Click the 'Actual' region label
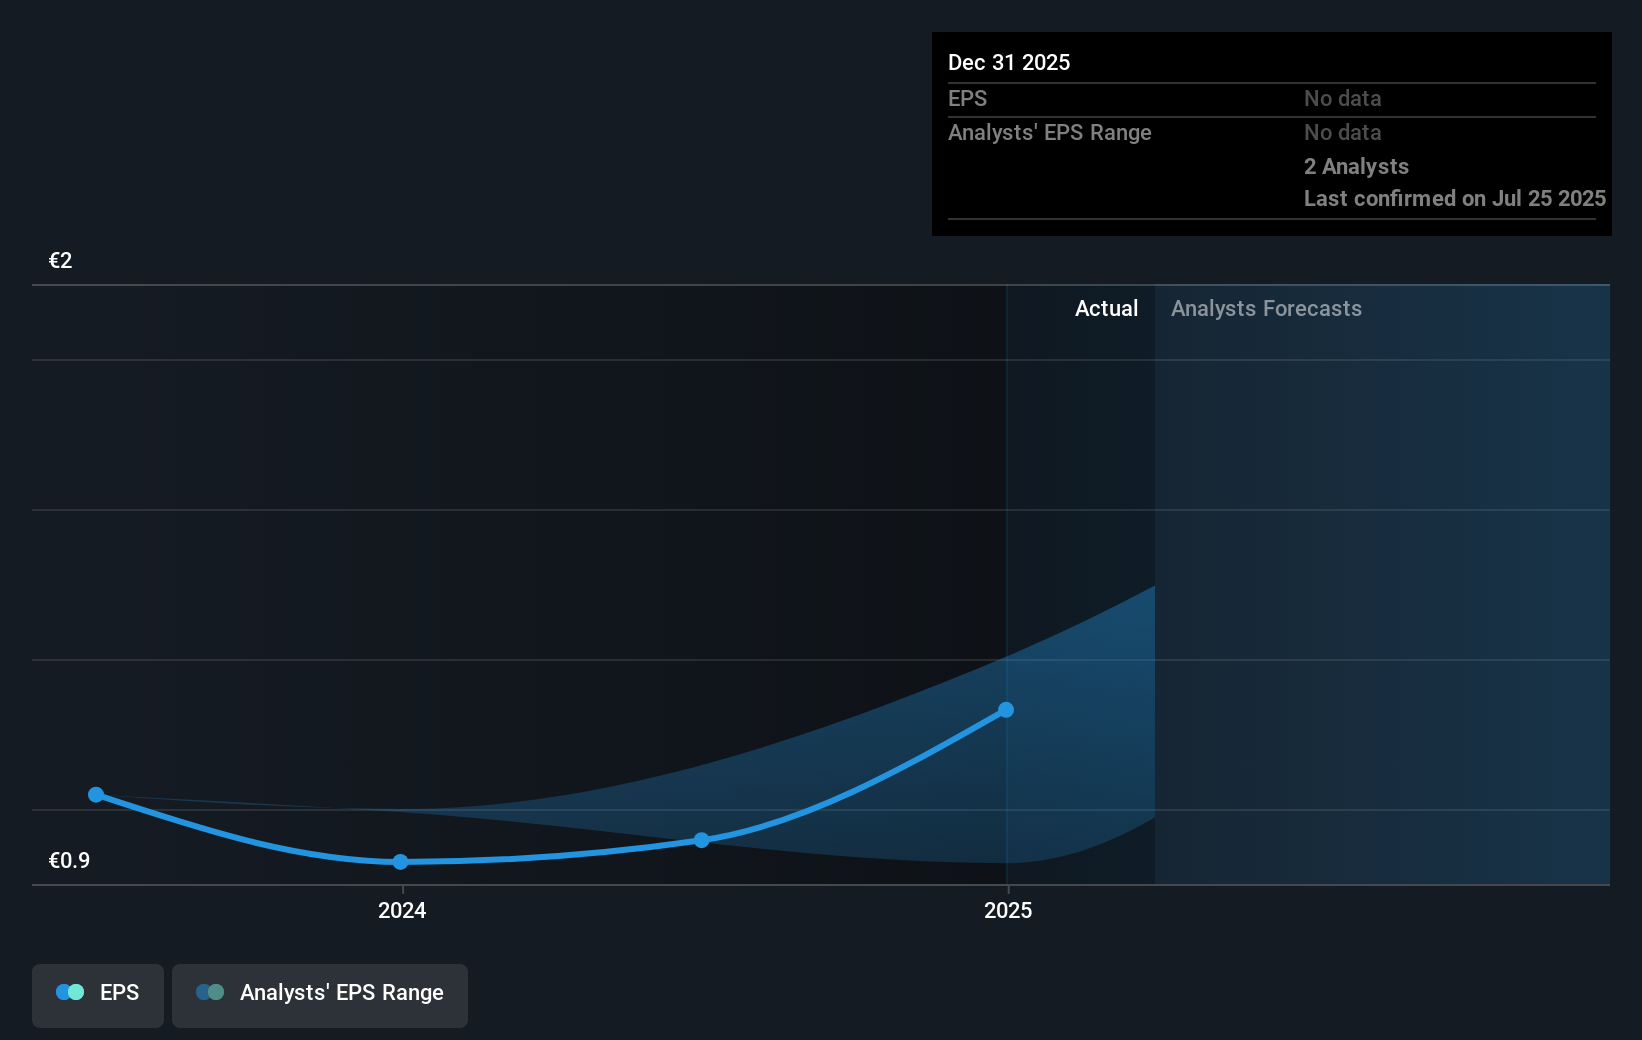Screen dimensions: 1642x1040 point(1106,309)
